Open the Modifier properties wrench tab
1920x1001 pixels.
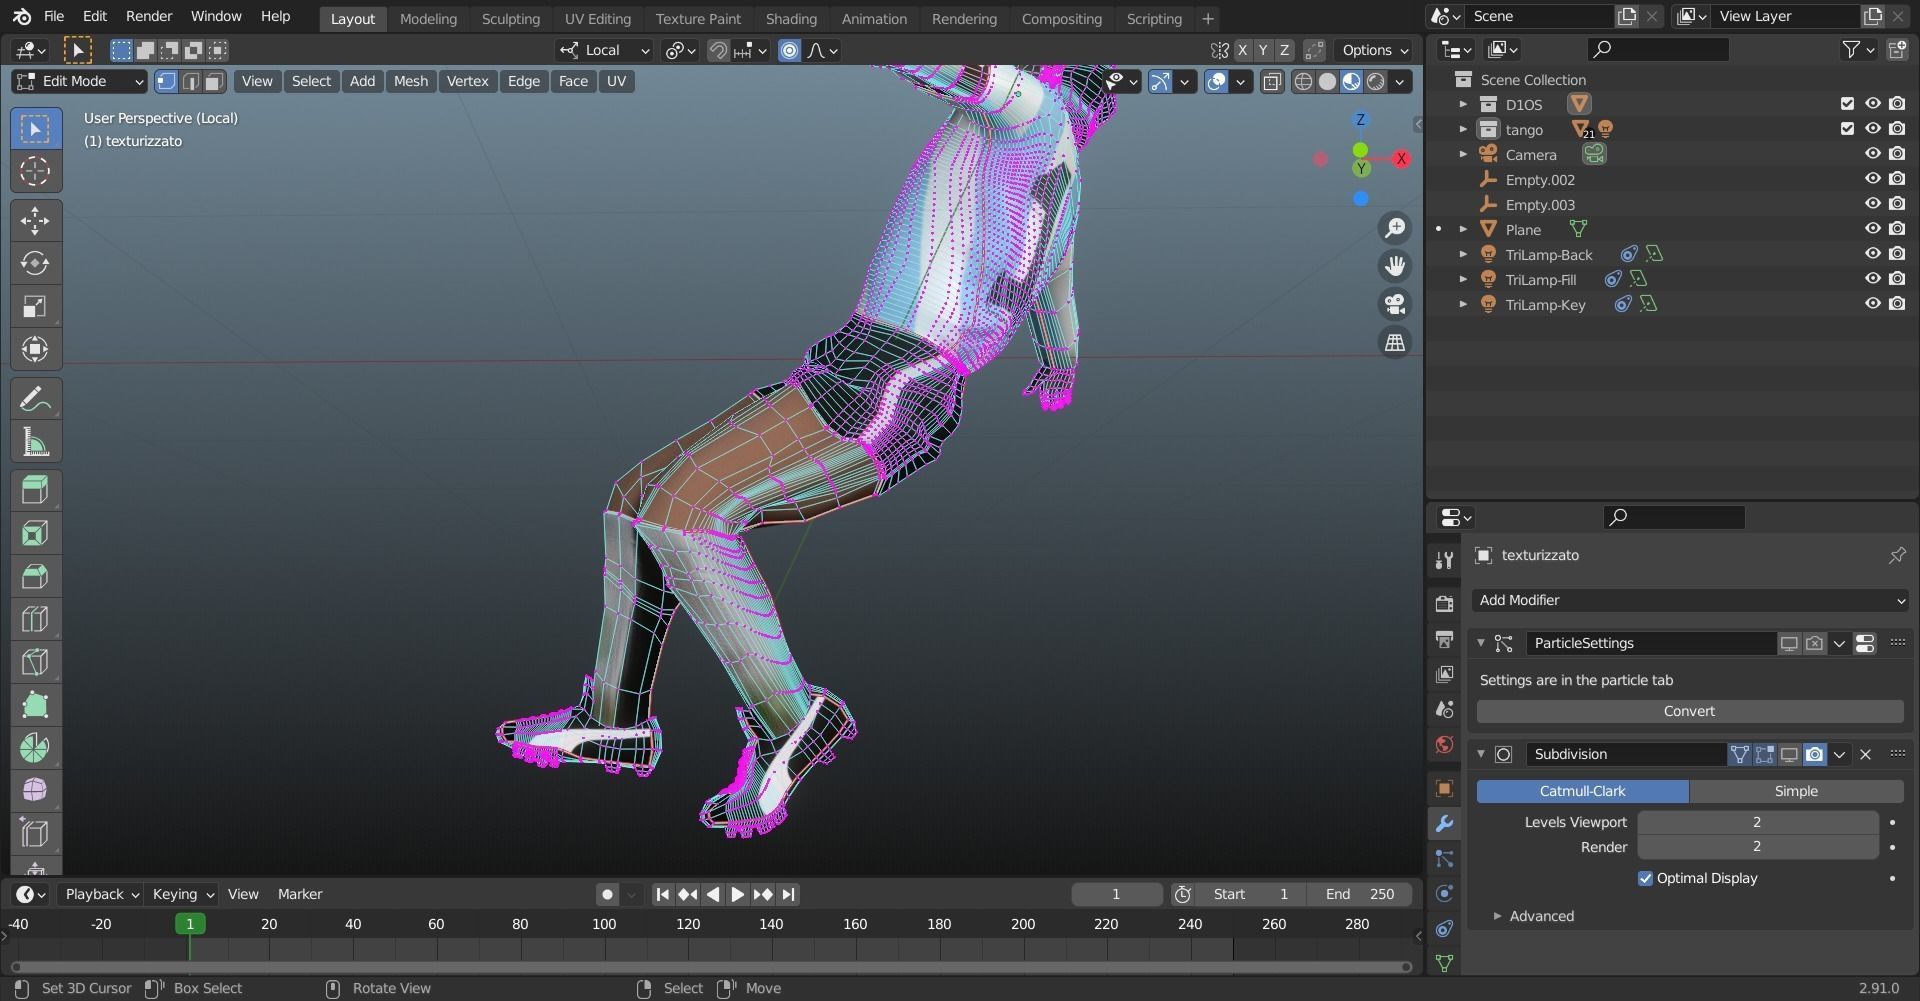tap(1444, 824)
